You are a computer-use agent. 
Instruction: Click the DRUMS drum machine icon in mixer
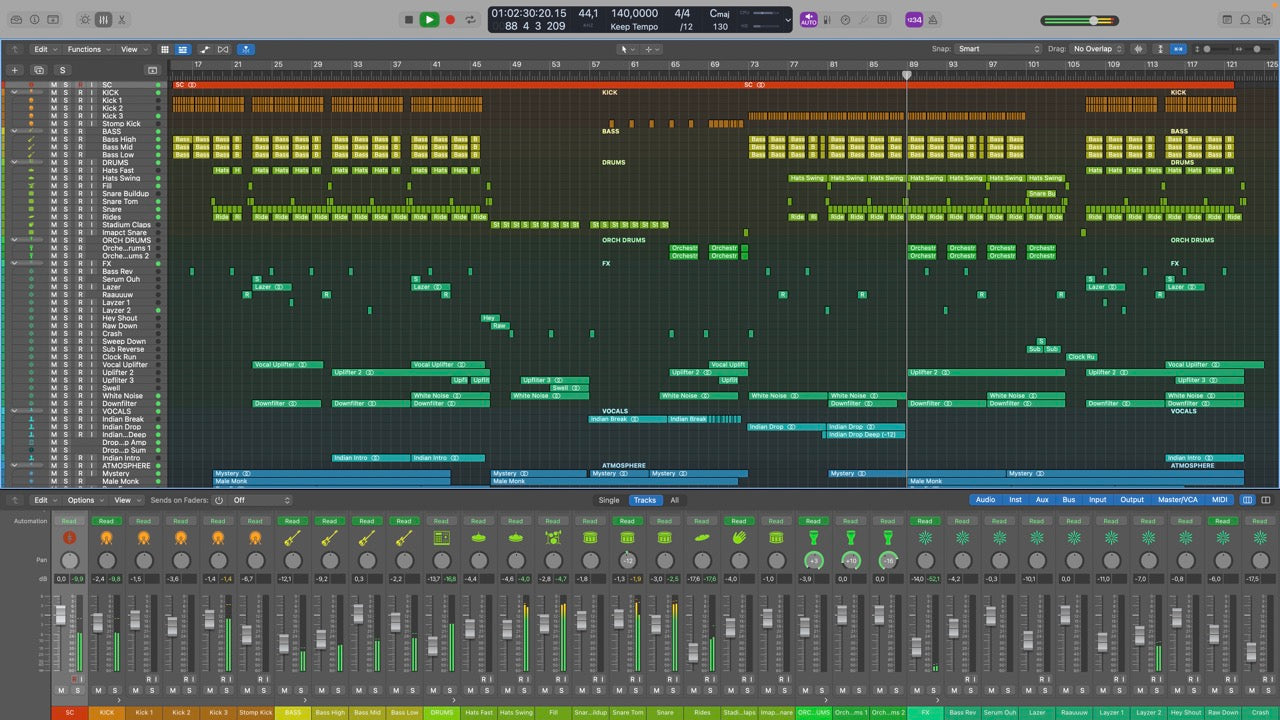pyautogui.click(x=441, y=538)
